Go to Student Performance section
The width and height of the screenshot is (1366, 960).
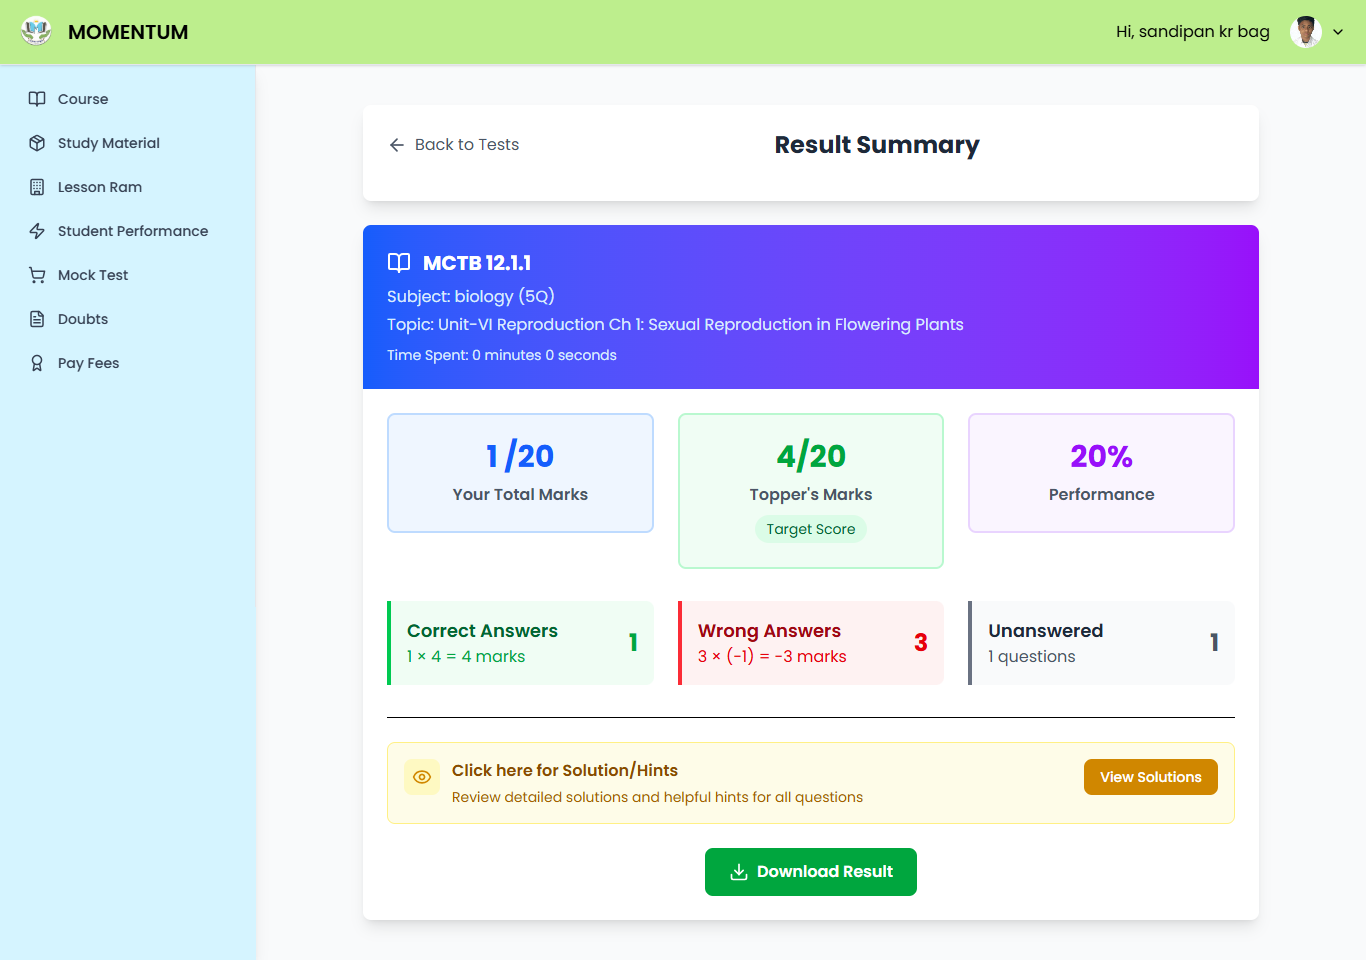pyautogui.click(x=133, y=231)
